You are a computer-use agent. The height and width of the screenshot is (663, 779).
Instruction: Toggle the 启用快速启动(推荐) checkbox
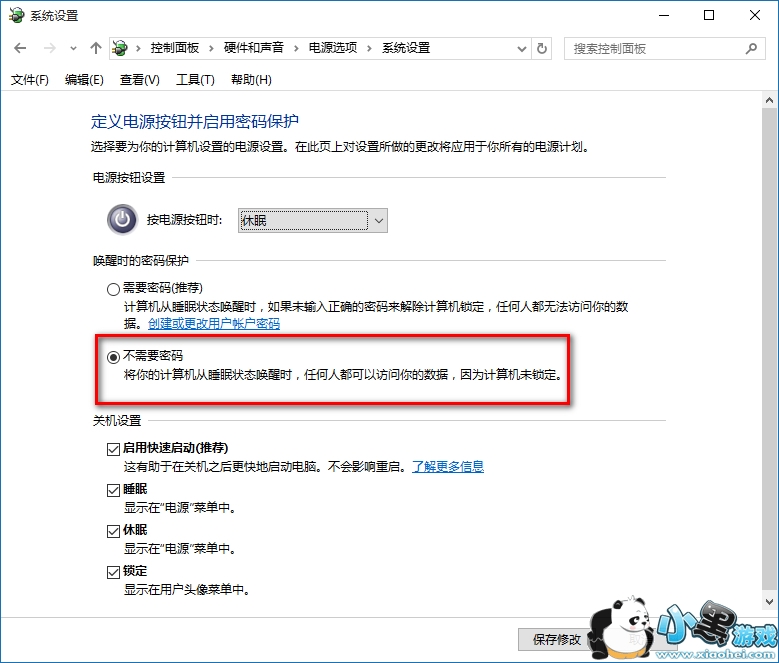tap(113, 449)
